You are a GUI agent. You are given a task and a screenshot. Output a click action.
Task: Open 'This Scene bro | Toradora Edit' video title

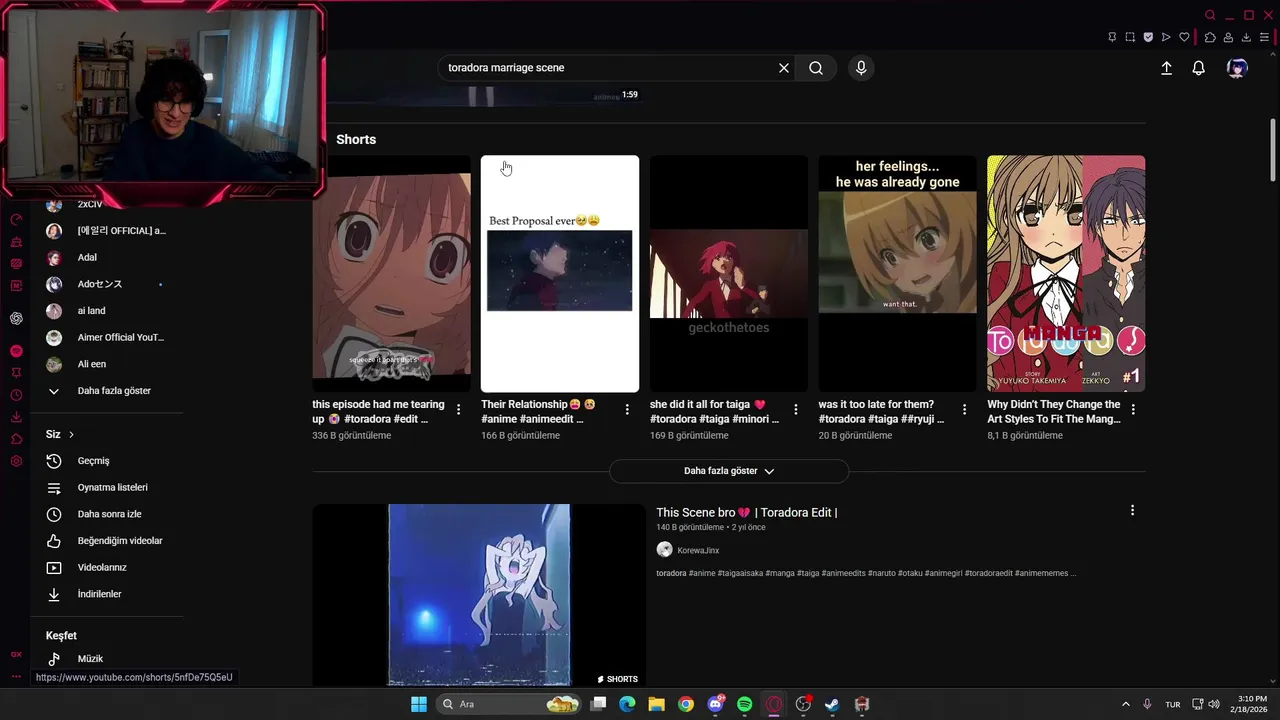click(747, 512)
